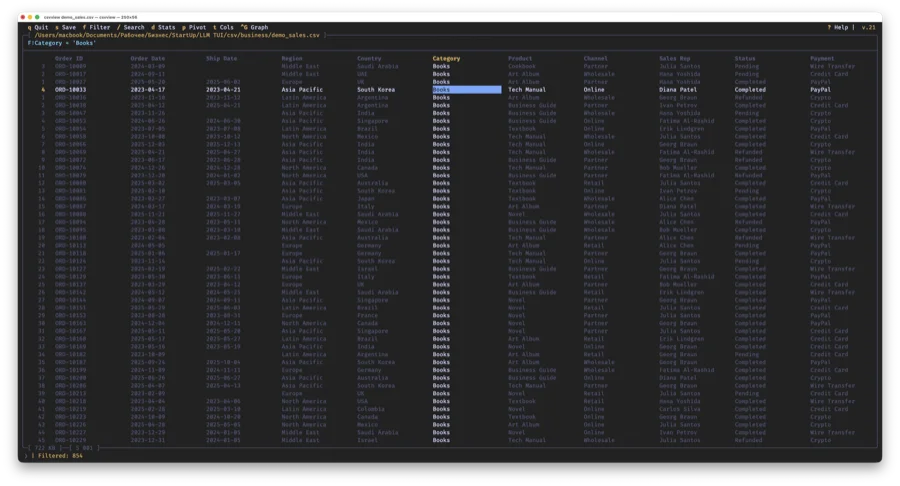Click the highlighted Category column header

446,58
